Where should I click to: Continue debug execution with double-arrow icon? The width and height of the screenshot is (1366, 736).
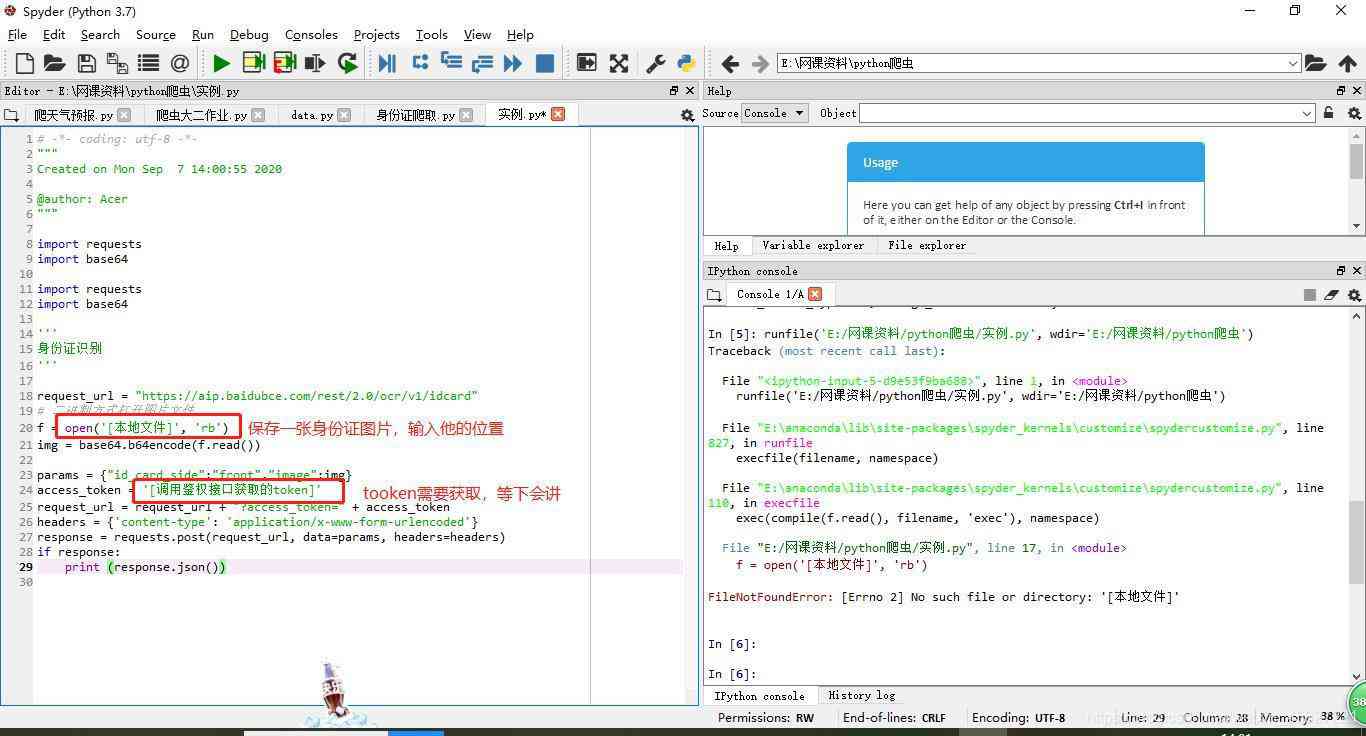[513, 63]
